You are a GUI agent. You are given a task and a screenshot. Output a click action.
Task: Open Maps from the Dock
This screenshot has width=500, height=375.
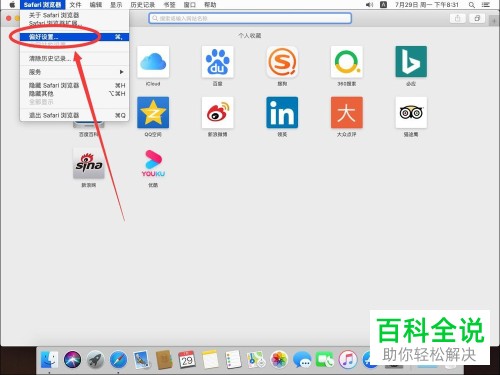(256, 360)
